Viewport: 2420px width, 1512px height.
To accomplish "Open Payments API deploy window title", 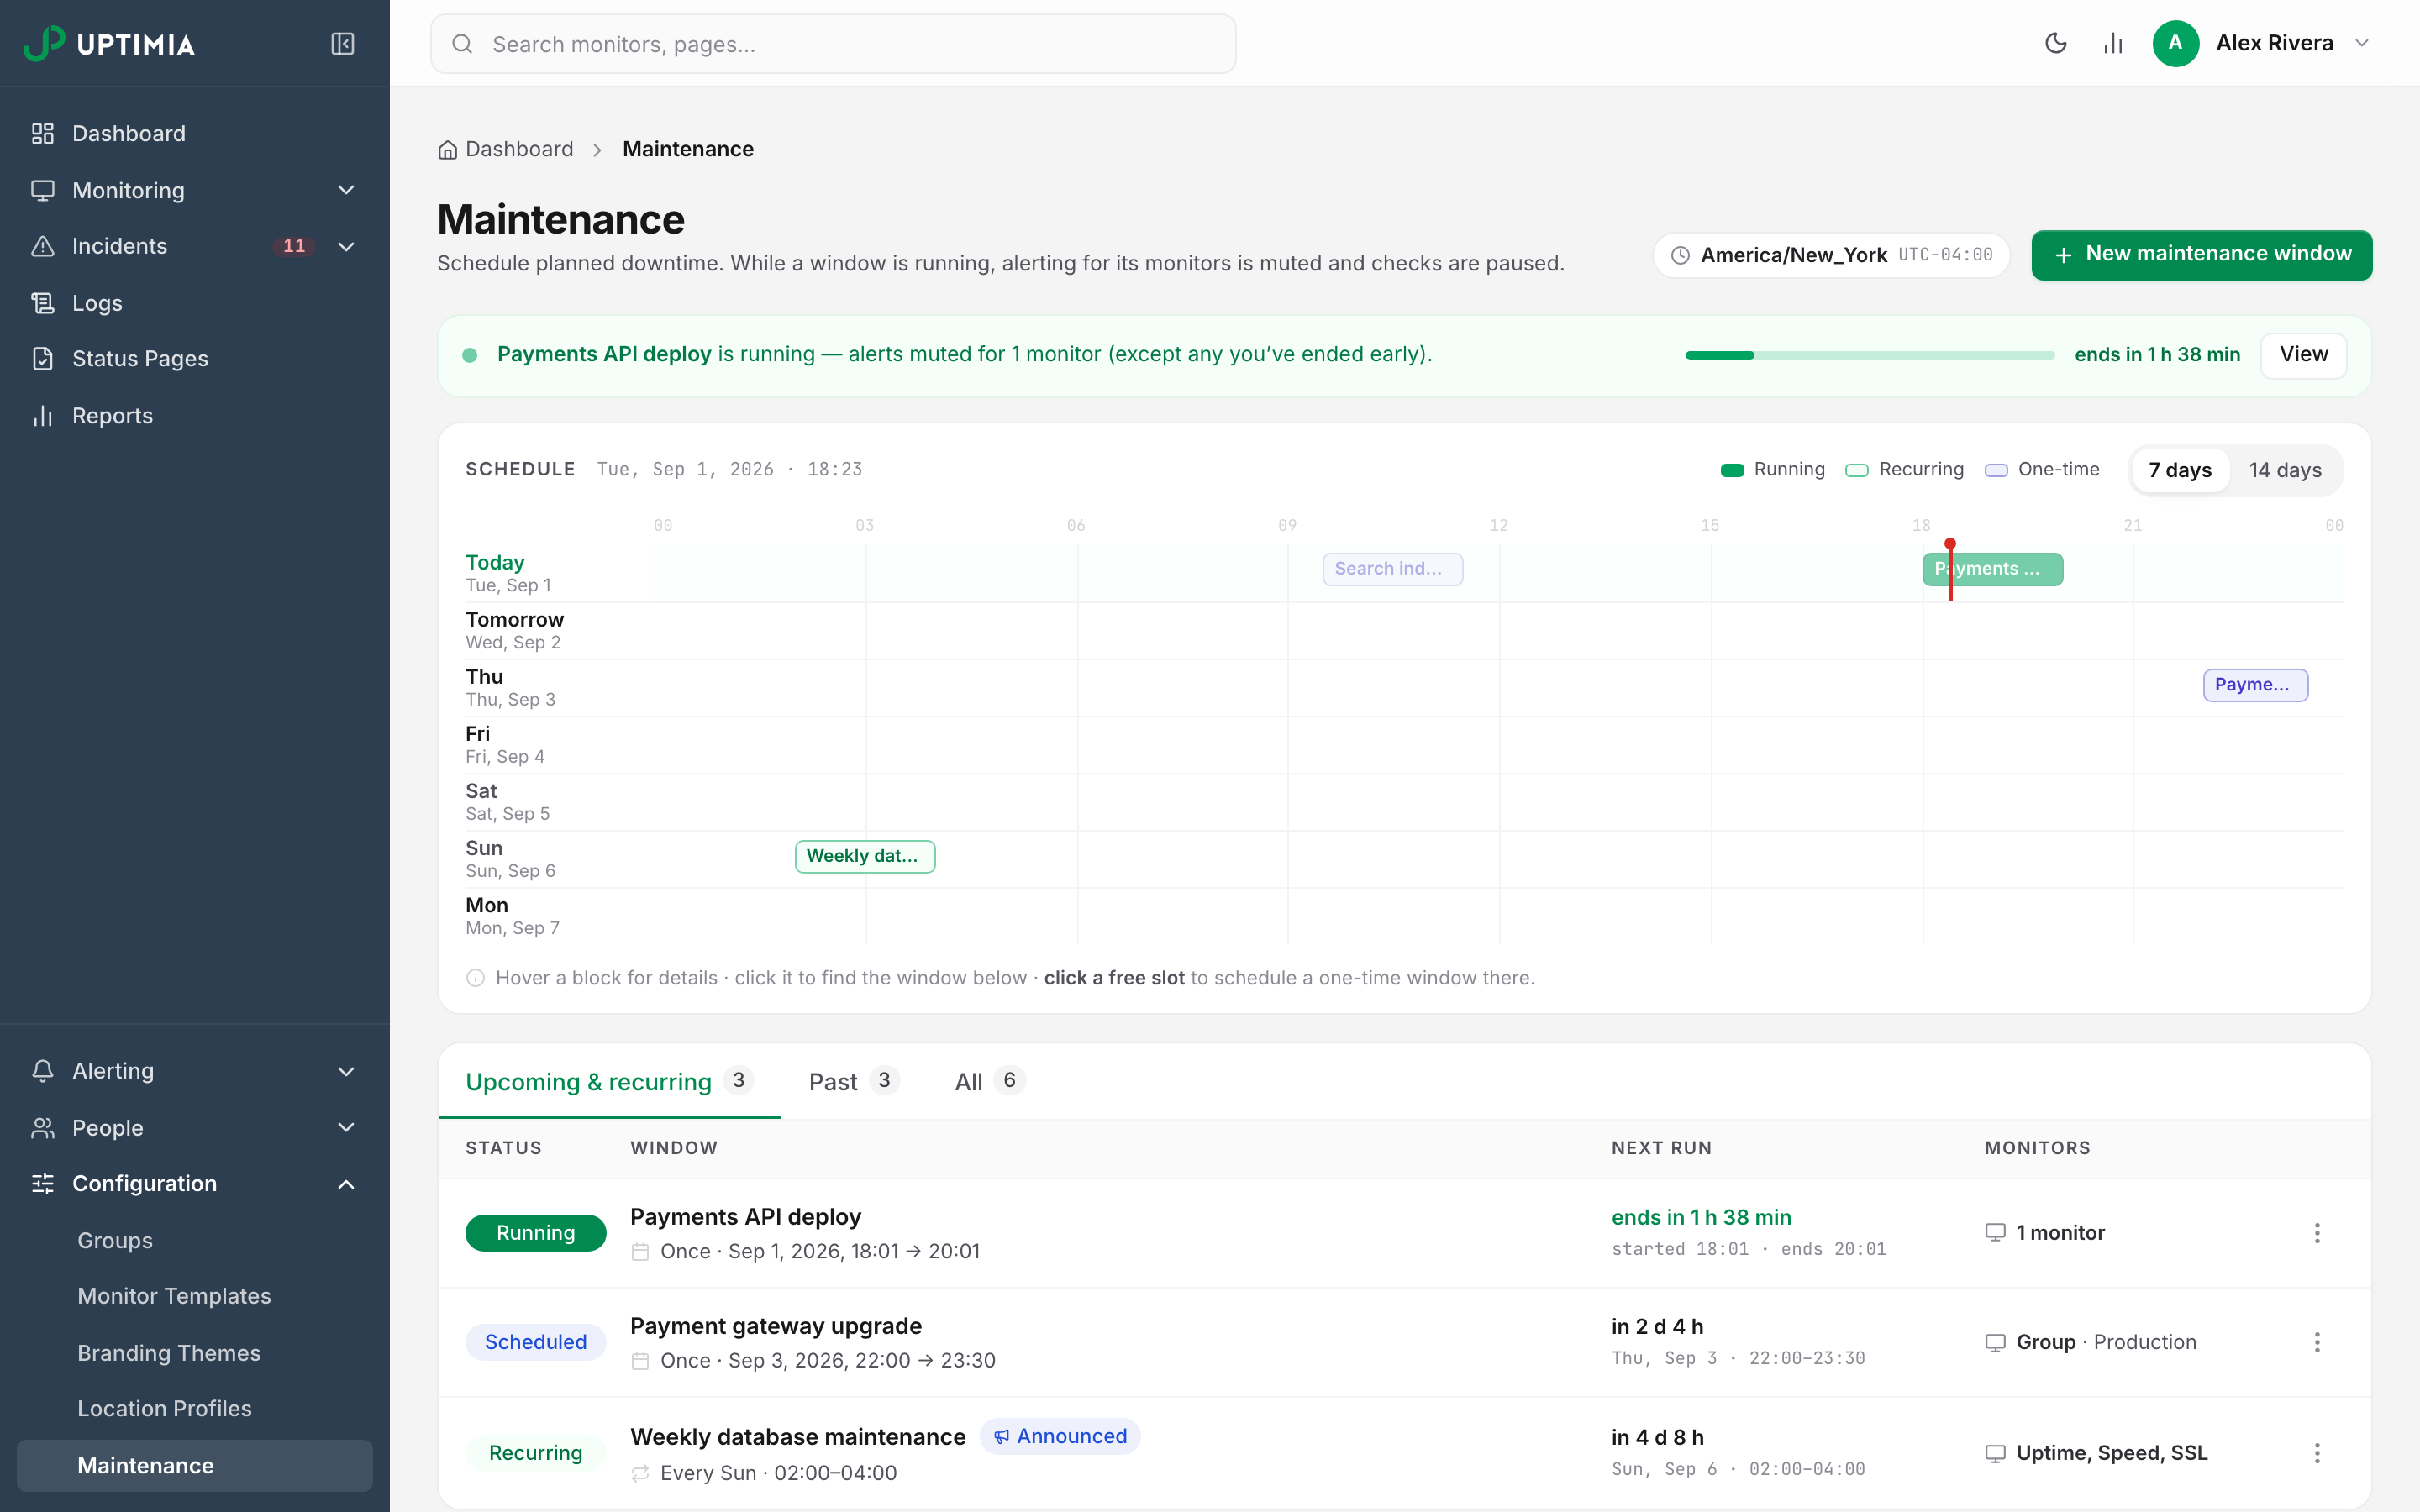I will pos(745,1217).
